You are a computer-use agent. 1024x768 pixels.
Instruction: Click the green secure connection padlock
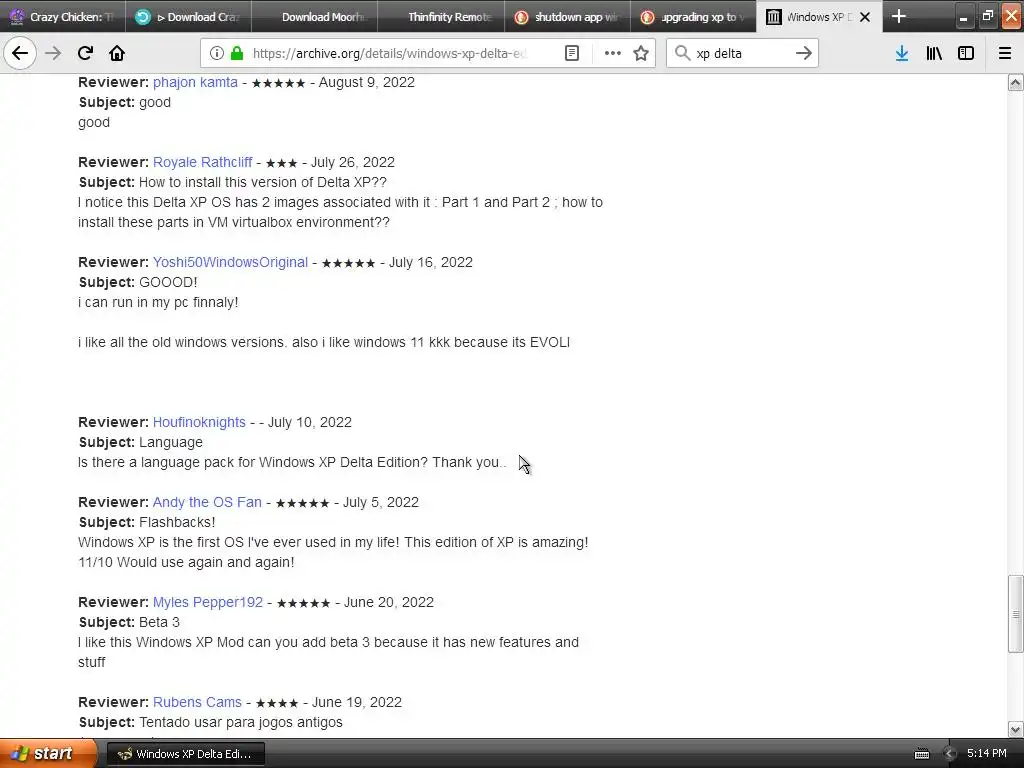pyautogui.click(x=236, y=53)
